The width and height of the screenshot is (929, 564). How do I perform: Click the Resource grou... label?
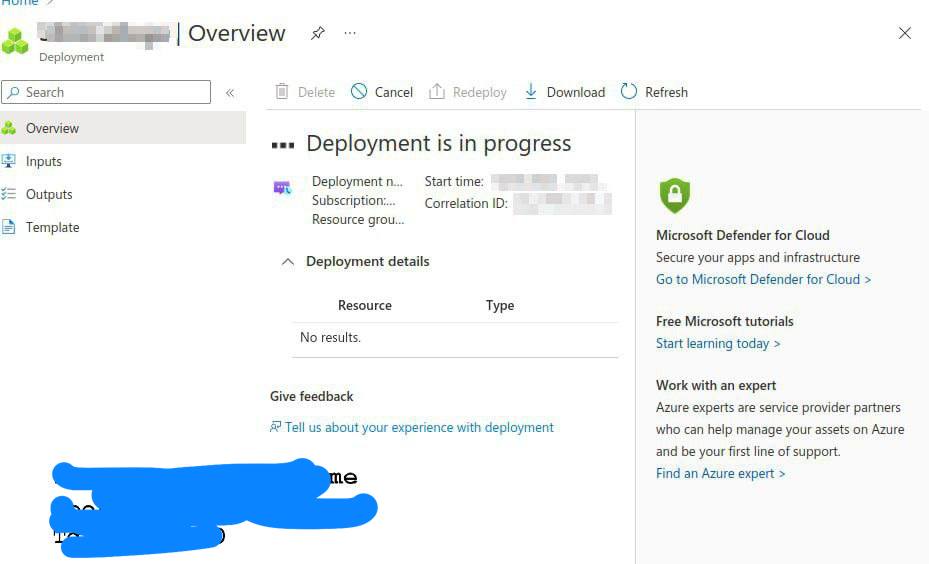tap(358, 219)
